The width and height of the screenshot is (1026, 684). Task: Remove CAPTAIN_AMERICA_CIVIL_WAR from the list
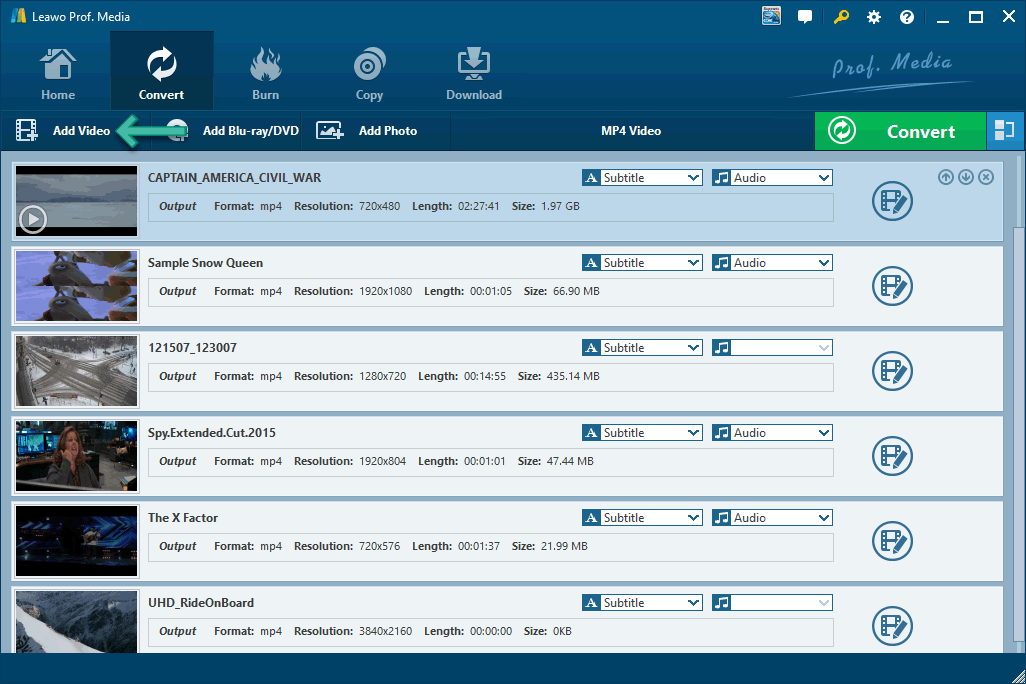tap(986, 177)
